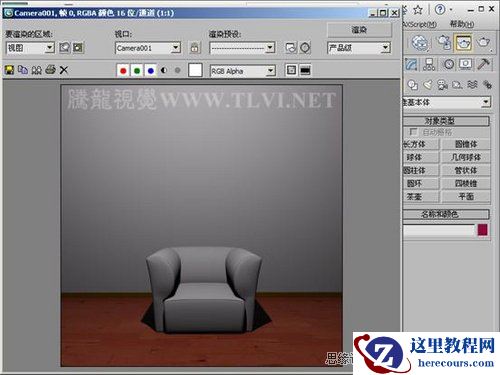Open the MAXScript(M) menu
This screenshot has width=500, height=375.
tap(420, 24)
